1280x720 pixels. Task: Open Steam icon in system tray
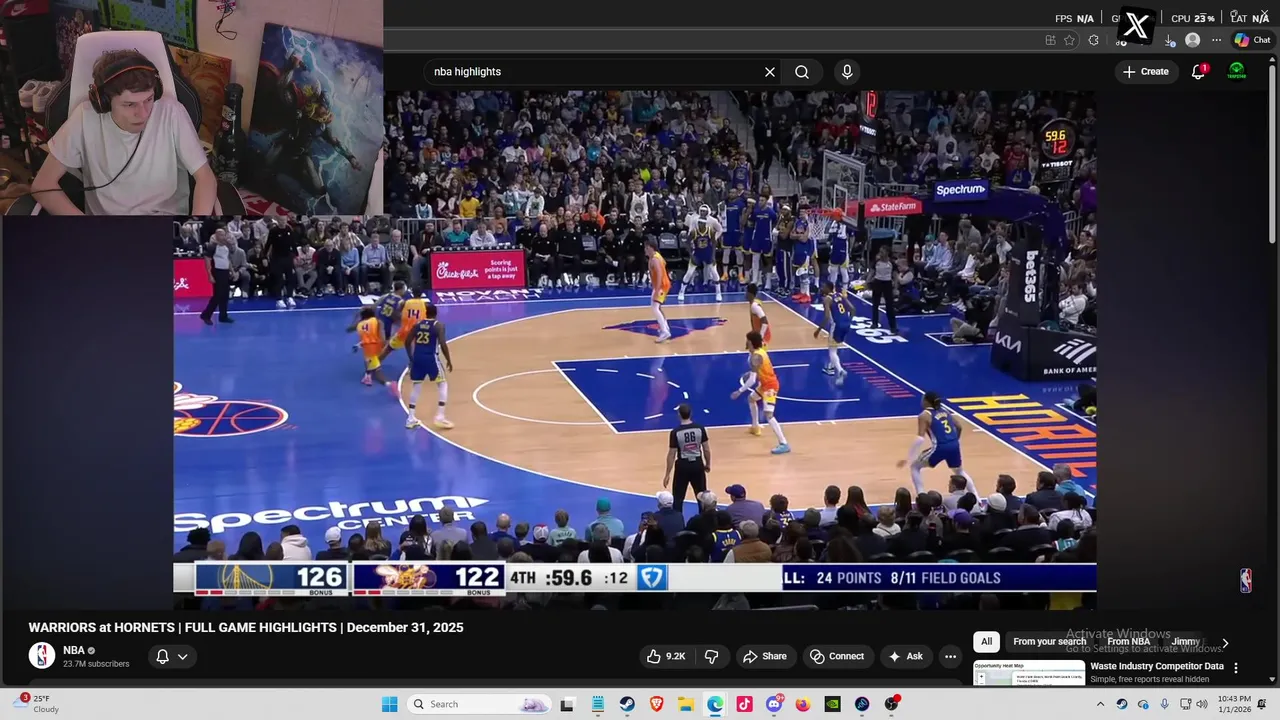point(1122,704)
